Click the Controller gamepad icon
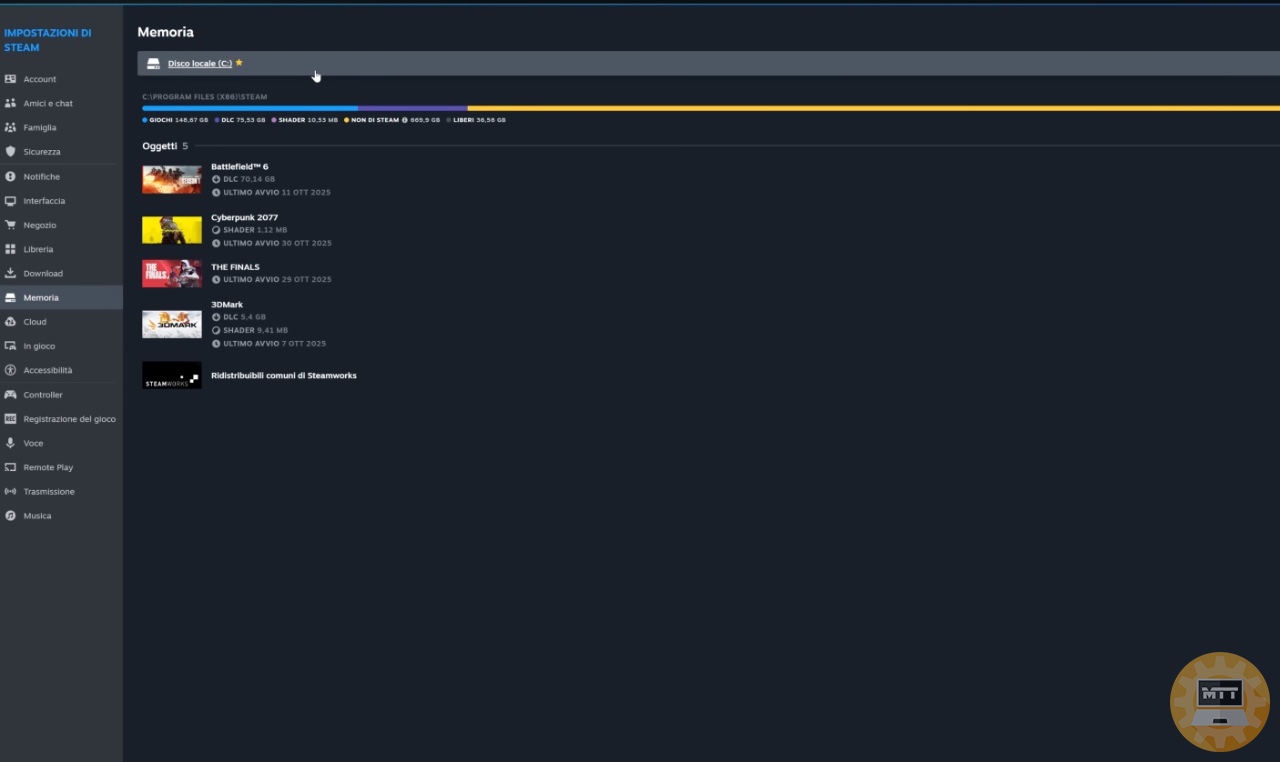The image size is (1280, 762). [10, 395]
